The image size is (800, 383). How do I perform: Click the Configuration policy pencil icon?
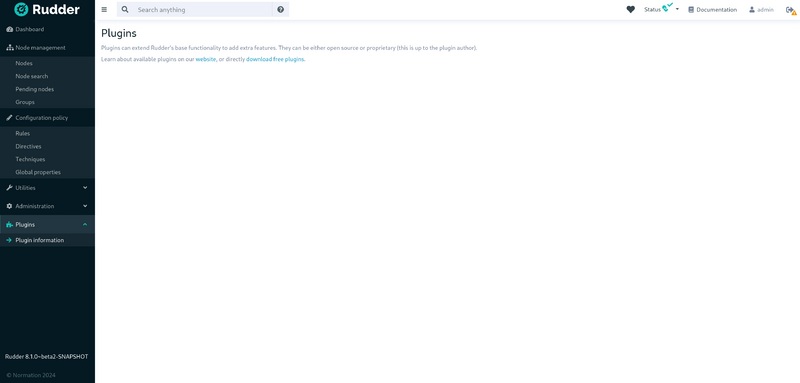click(9, 118)
